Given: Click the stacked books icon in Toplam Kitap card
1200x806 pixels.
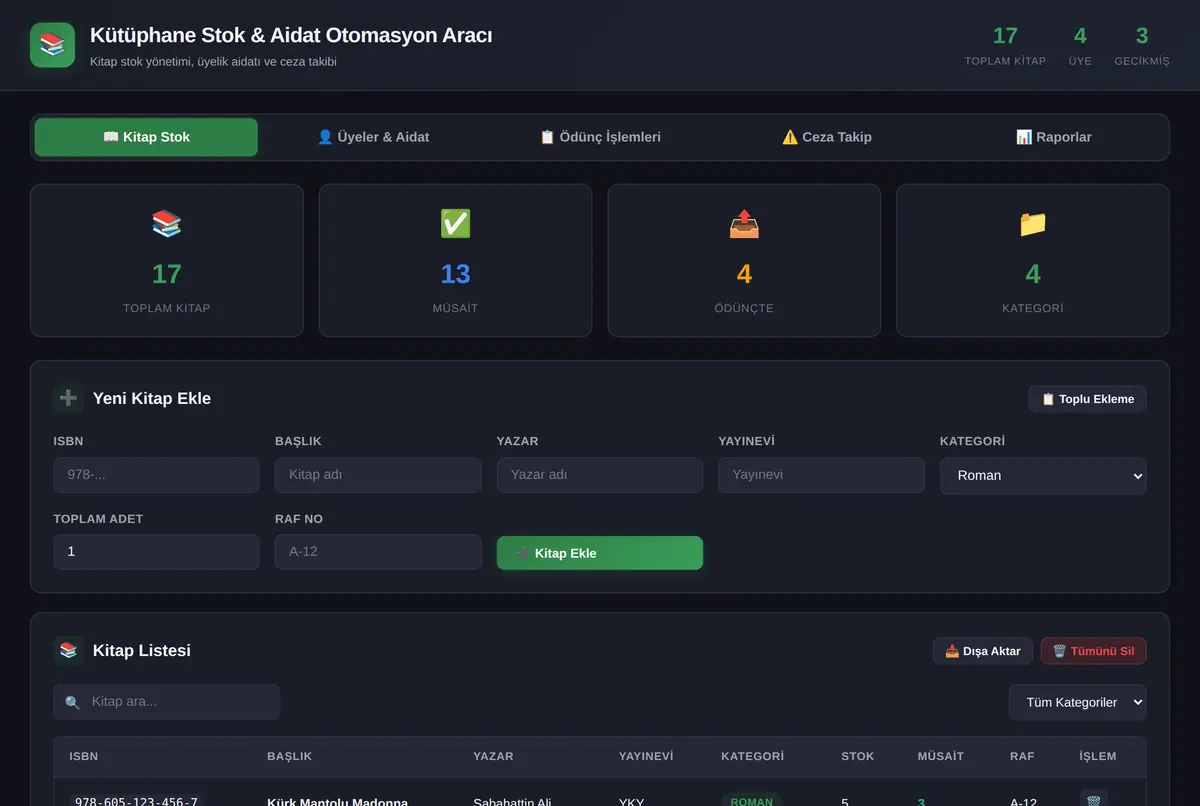Looking at the screenshot, I should (167, 223).
